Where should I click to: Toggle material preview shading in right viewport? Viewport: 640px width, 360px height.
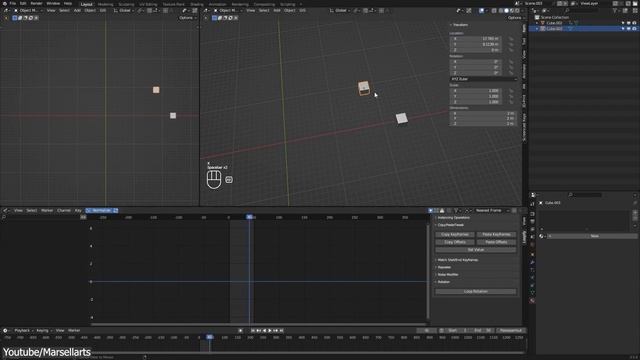(x=512, y=11)
